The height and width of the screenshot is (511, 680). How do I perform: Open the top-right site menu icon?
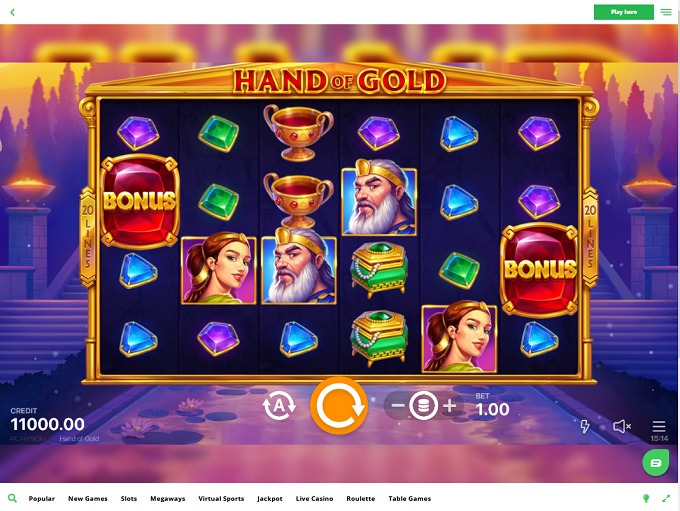click(x=666, y=12)
